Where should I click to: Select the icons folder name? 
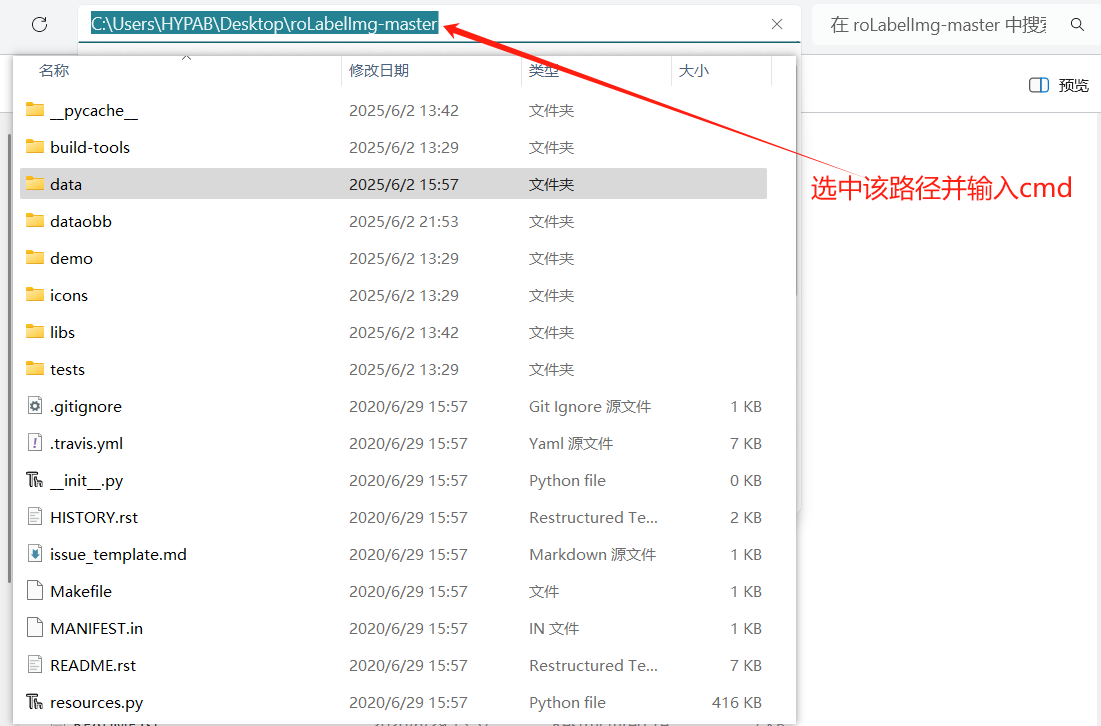tap(69, 296)
